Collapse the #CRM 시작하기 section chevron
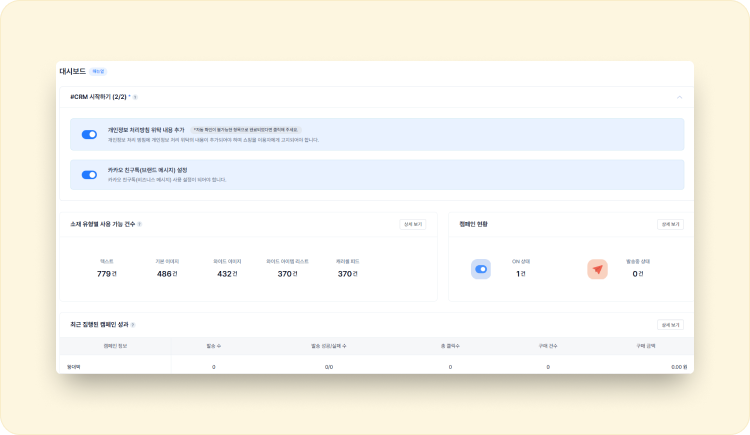The image size is (750, 435). [x=679, y=97]
